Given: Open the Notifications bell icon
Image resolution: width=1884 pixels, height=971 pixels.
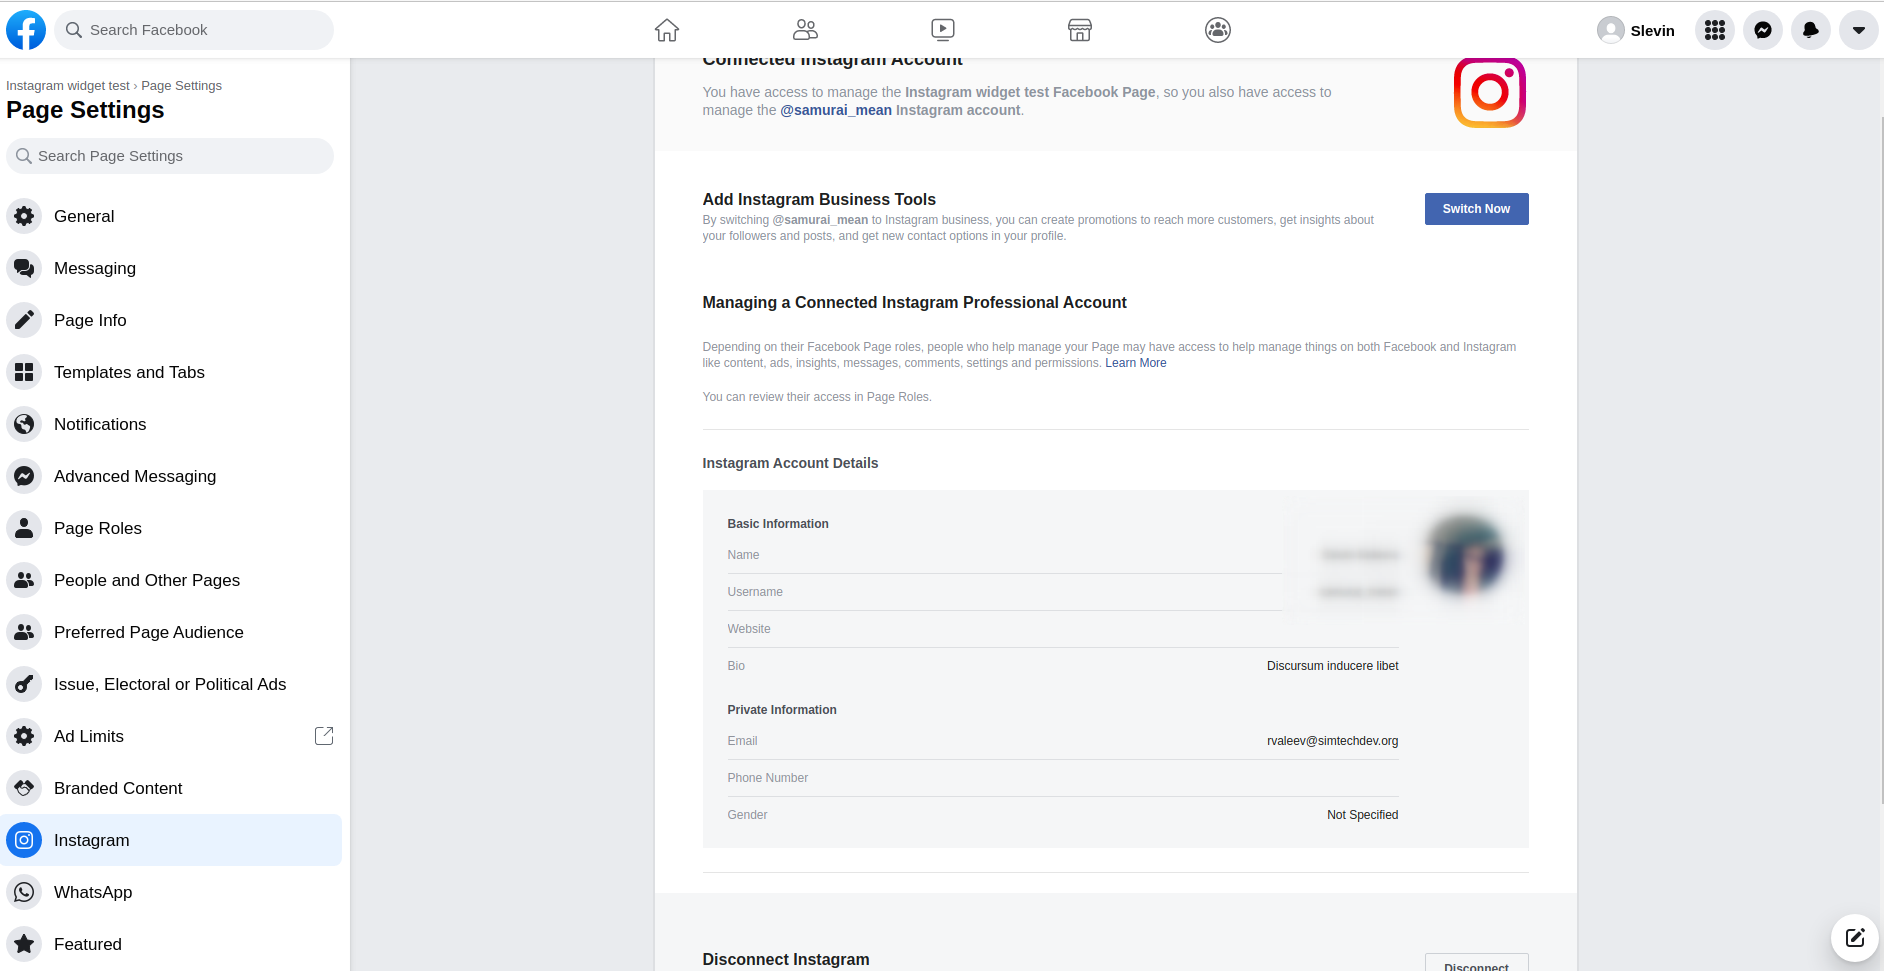Looking at the screenshot, I should [1811, 30].
